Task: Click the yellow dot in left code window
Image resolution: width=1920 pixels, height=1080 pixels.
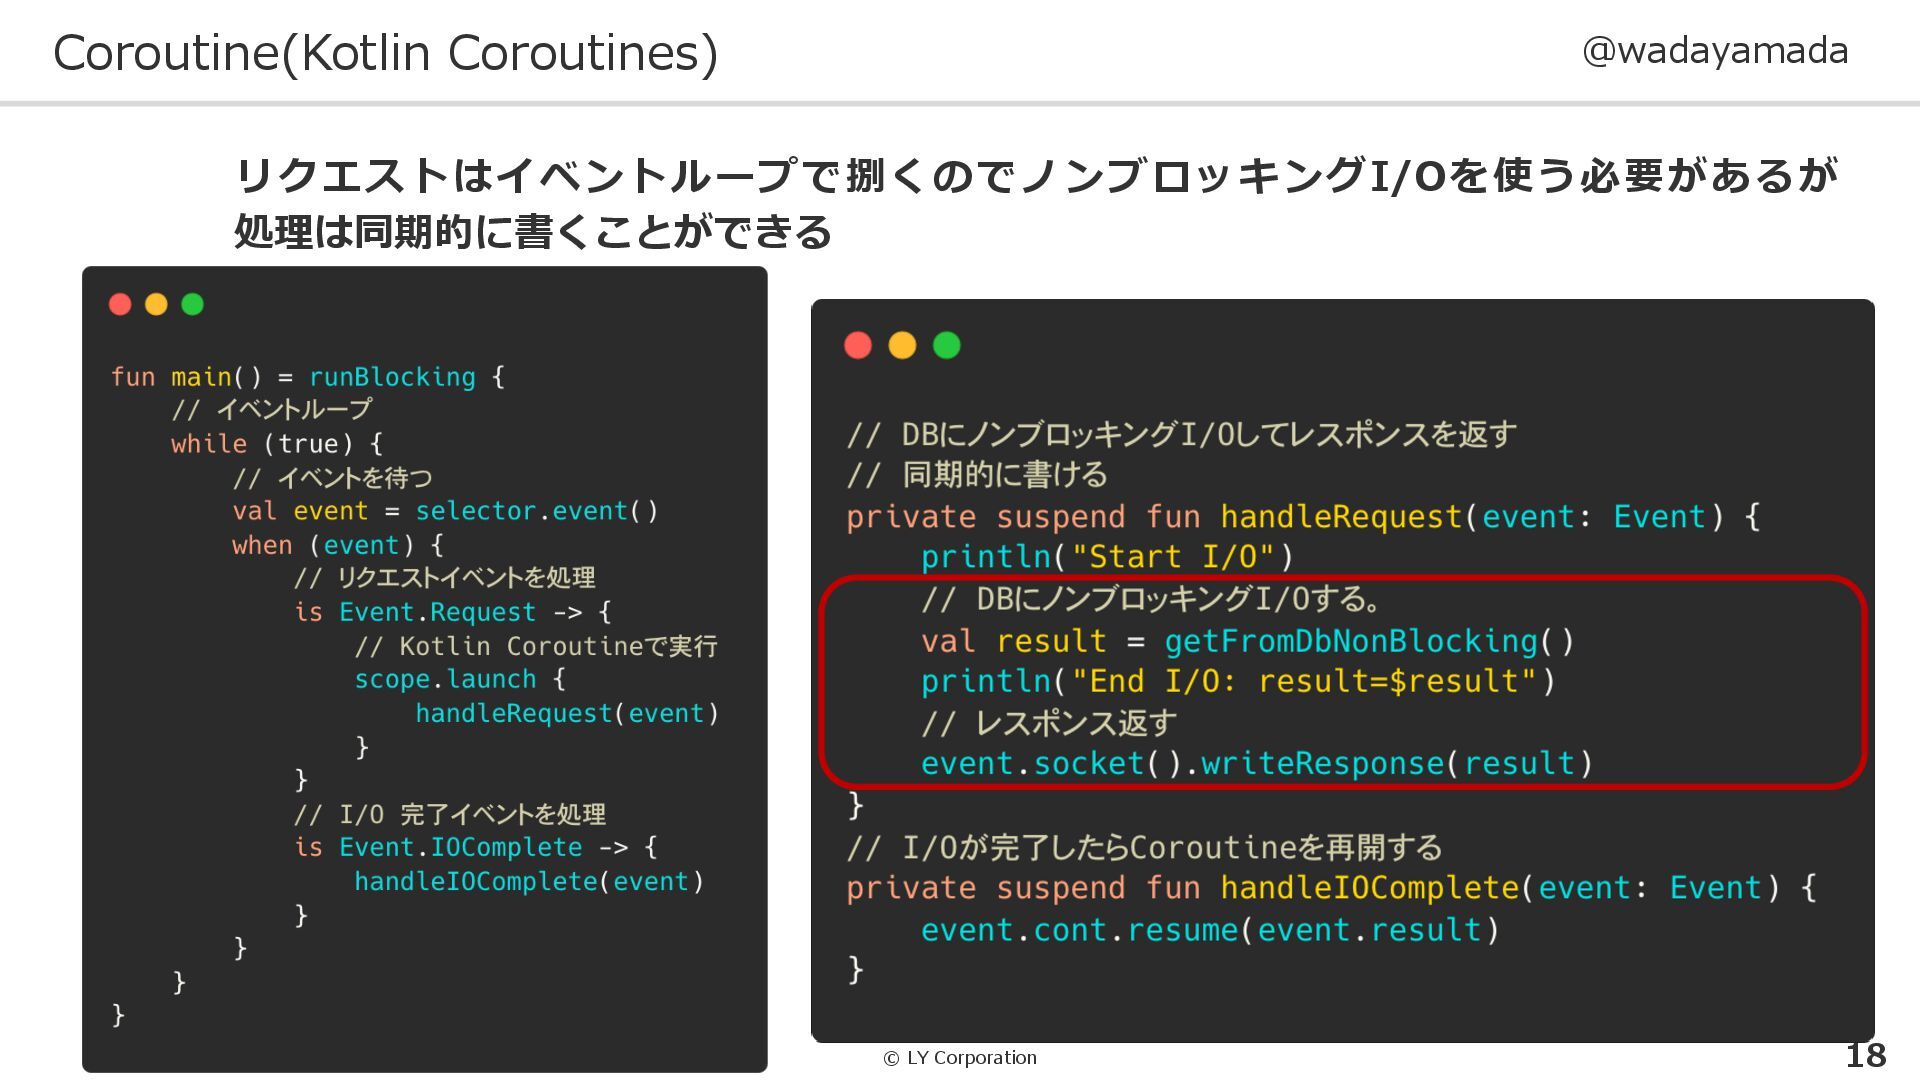Action: pyautogui.click(x=156, y=304)
